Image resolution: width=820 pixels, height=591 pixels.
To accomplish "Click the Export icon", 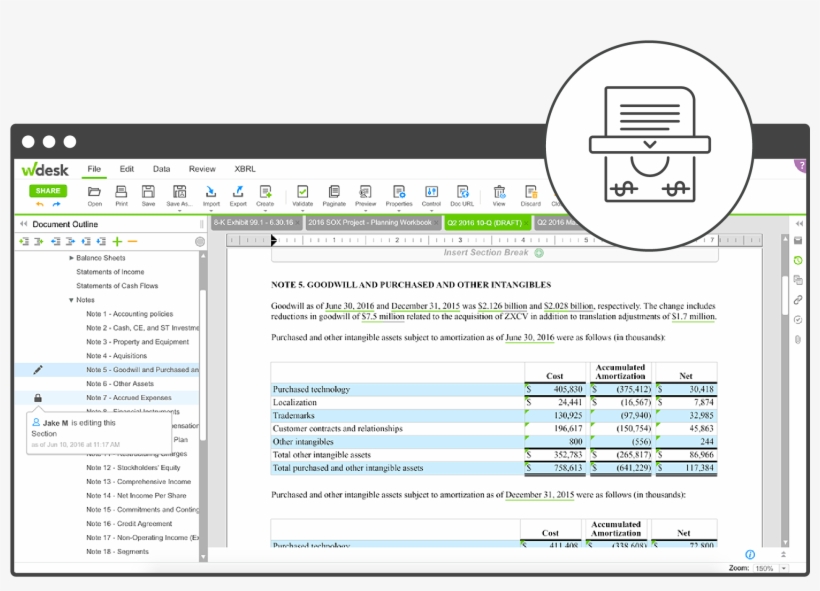I will tap(238, 191).
